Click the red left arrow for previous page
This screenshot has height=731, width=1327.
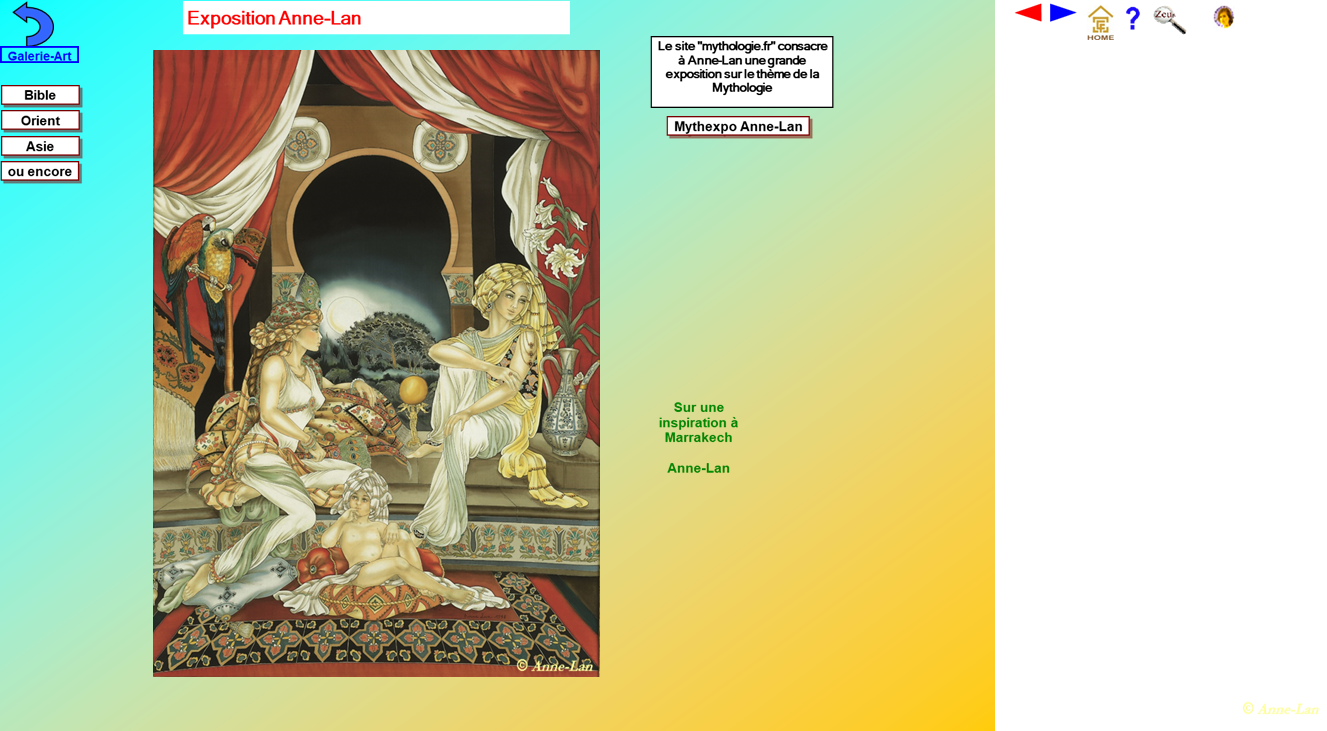pyautogui.click(x=1028, y=13)
